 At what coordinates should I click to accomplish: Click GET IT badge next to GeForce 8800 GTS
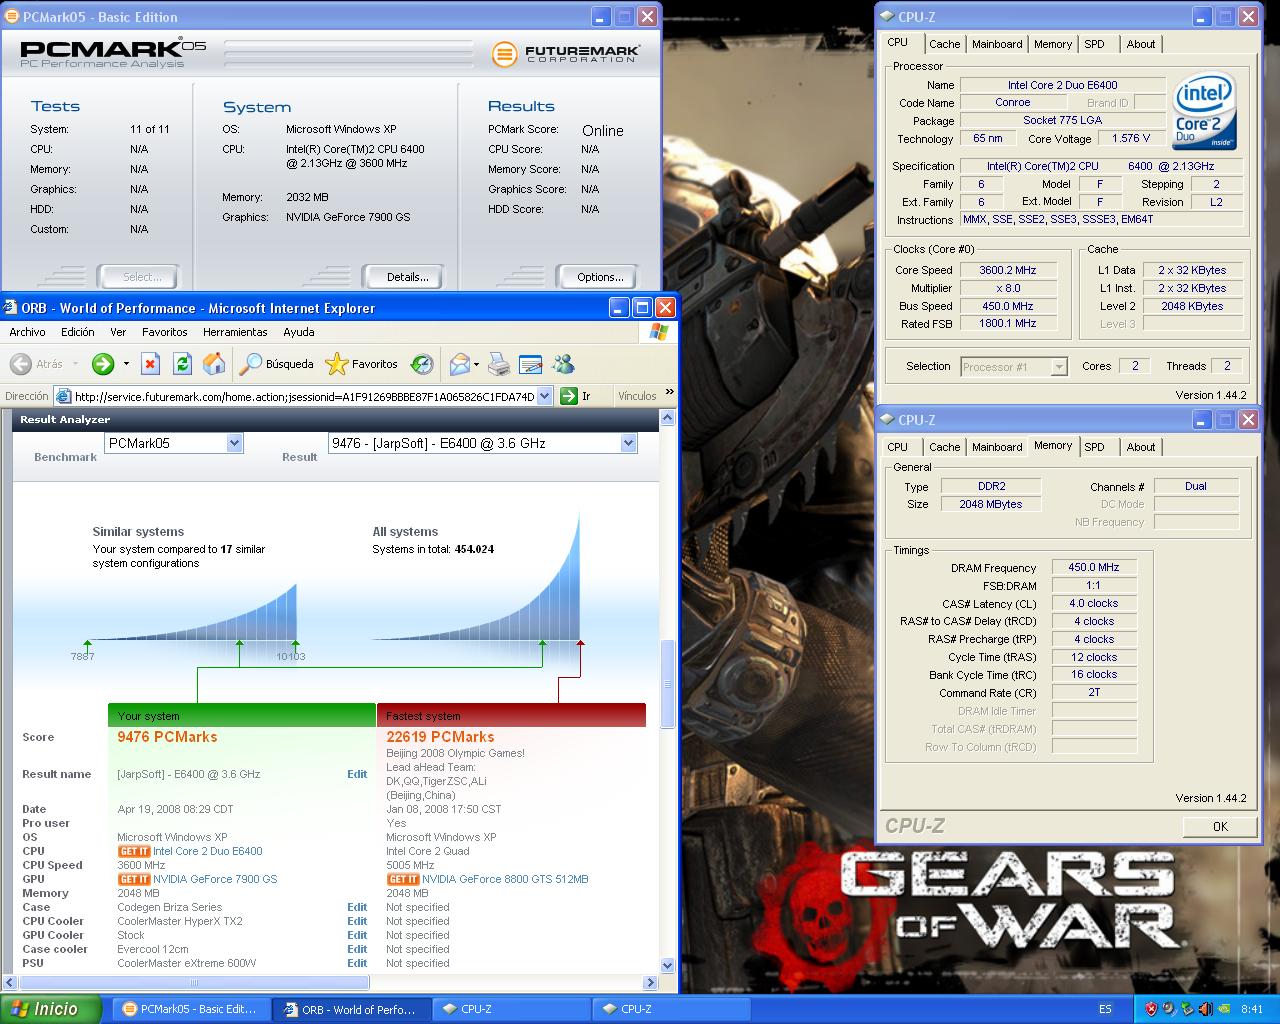[x=403, y=879]
